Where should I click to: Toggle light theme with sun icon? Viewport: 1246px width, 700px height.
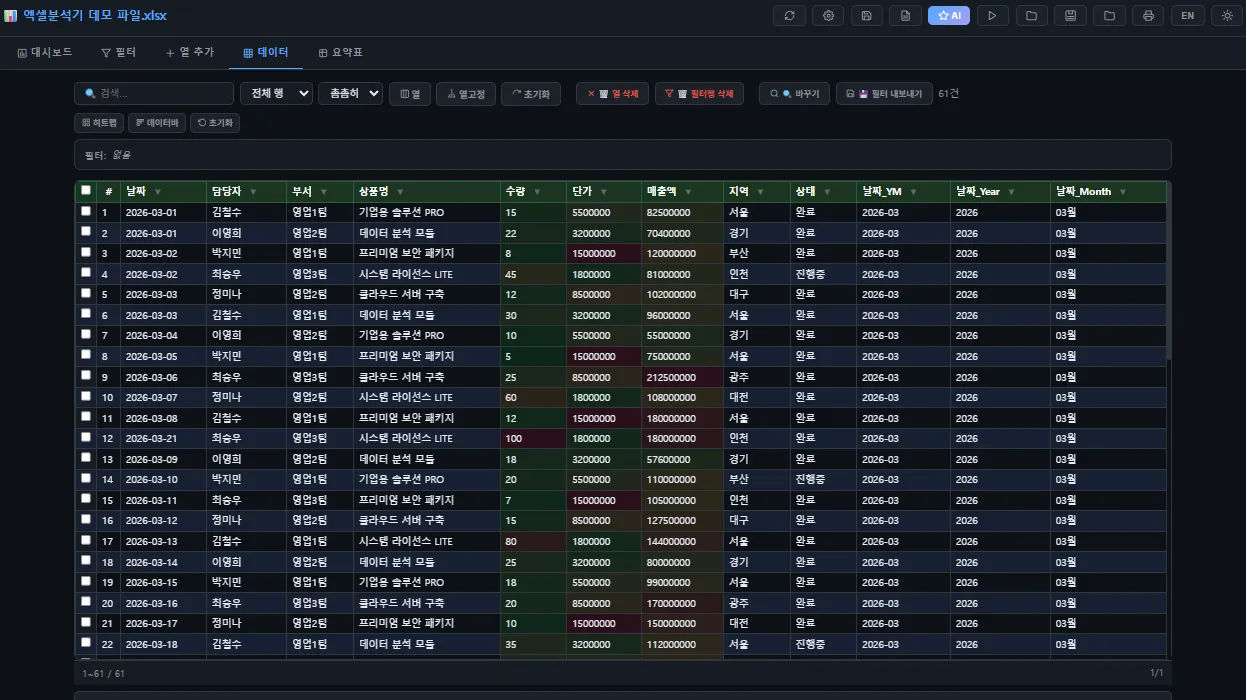pyautogui.click(x=1227, y=16)
